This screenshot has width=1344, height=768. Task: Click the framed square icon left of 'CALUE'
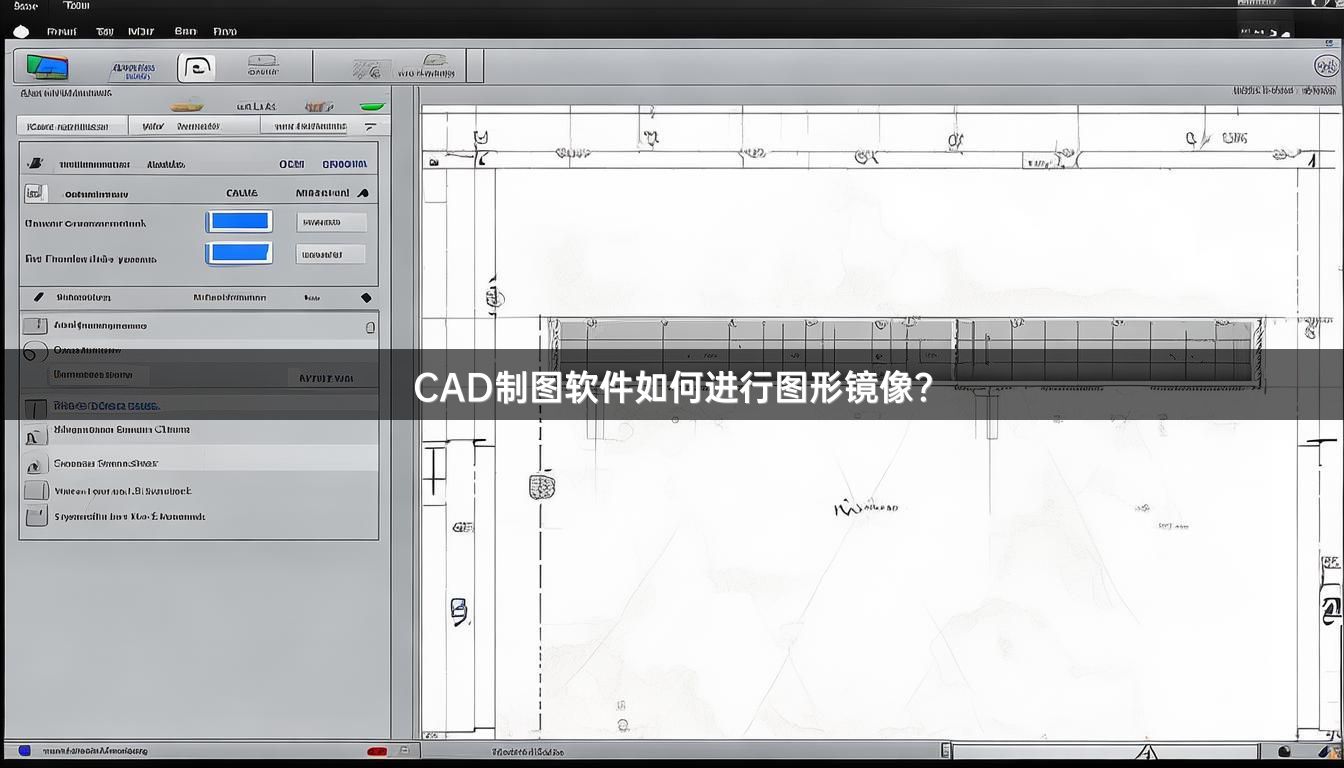tap(35, 193)
